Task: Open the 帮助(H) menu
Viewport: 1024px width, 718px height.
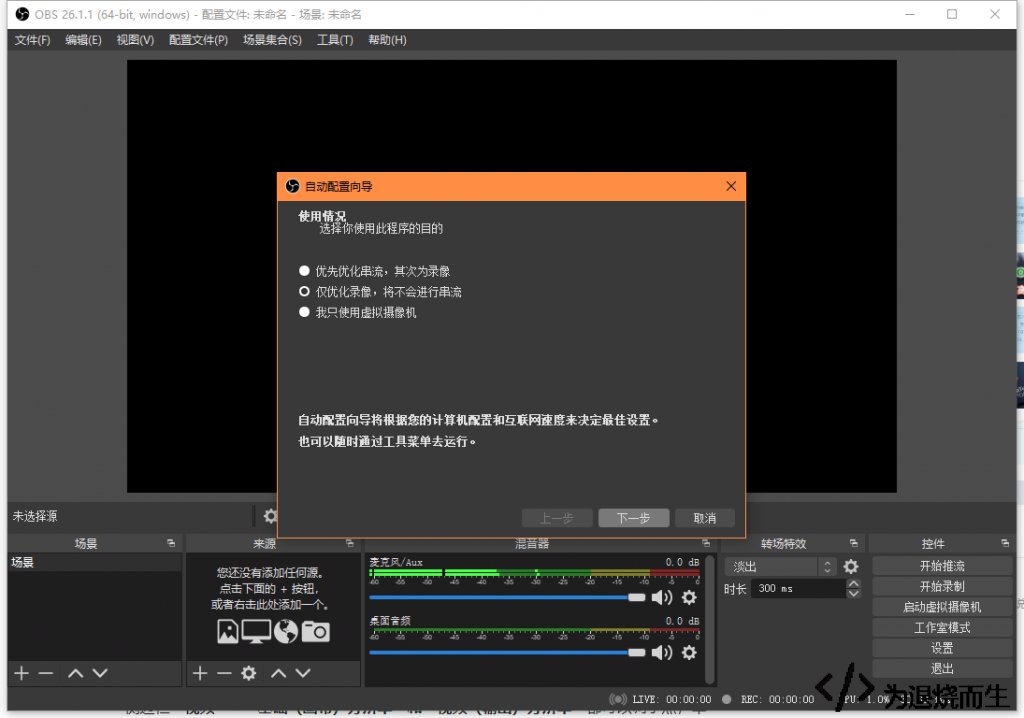Action: coord(387,40)
